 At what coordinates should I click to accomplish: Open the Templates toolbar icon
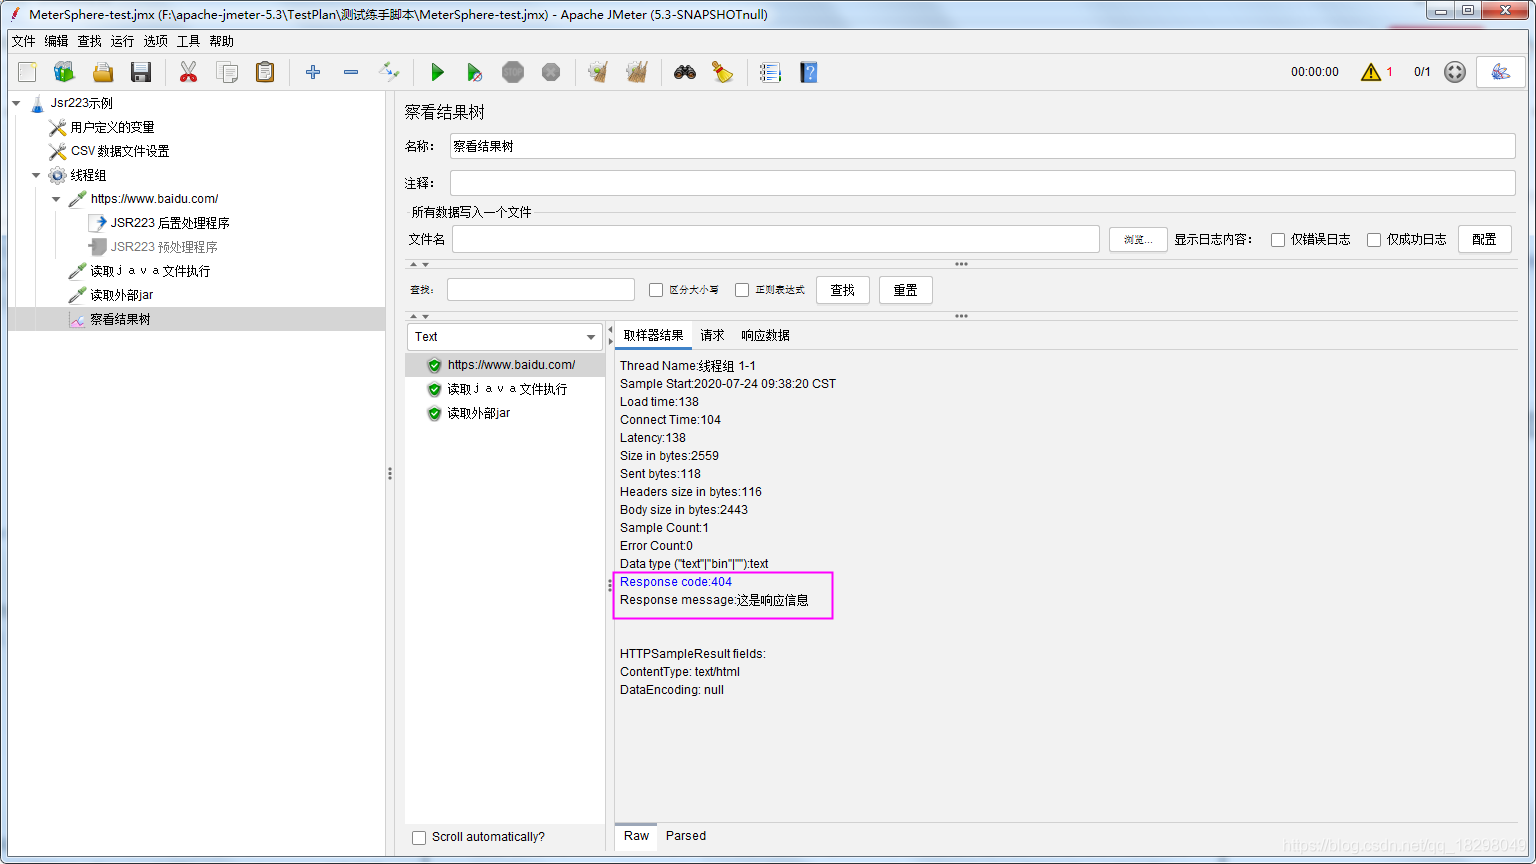[65, 72]
